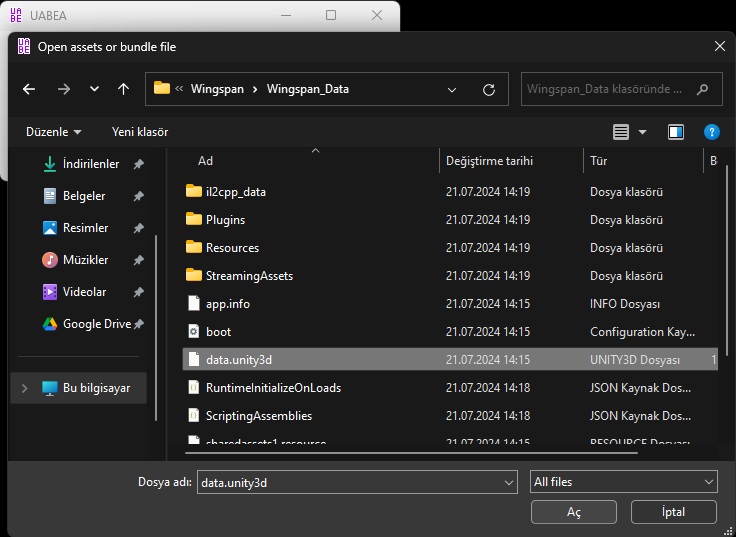Go back with the left arrow button

pyautogui.click(x=29, y=89)
